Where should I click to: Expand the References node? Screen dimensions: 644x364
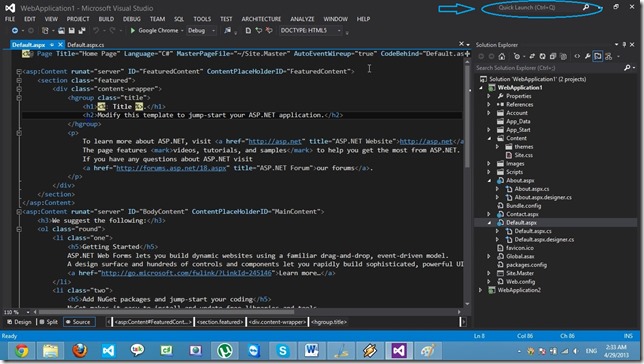(x=489, y=104)
